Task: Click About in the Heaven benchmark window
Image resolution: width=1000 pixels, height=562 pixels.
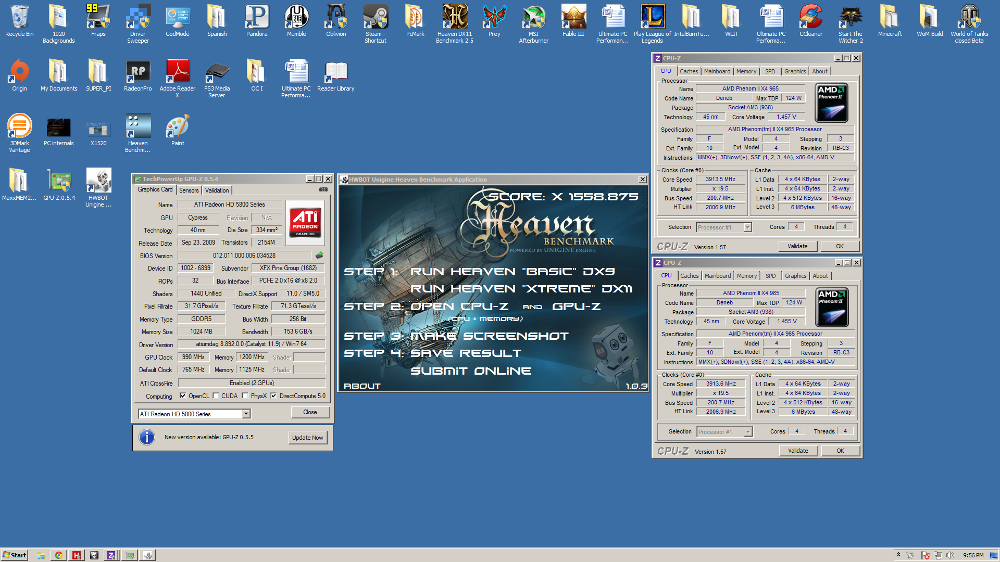Action: point(362,386)
